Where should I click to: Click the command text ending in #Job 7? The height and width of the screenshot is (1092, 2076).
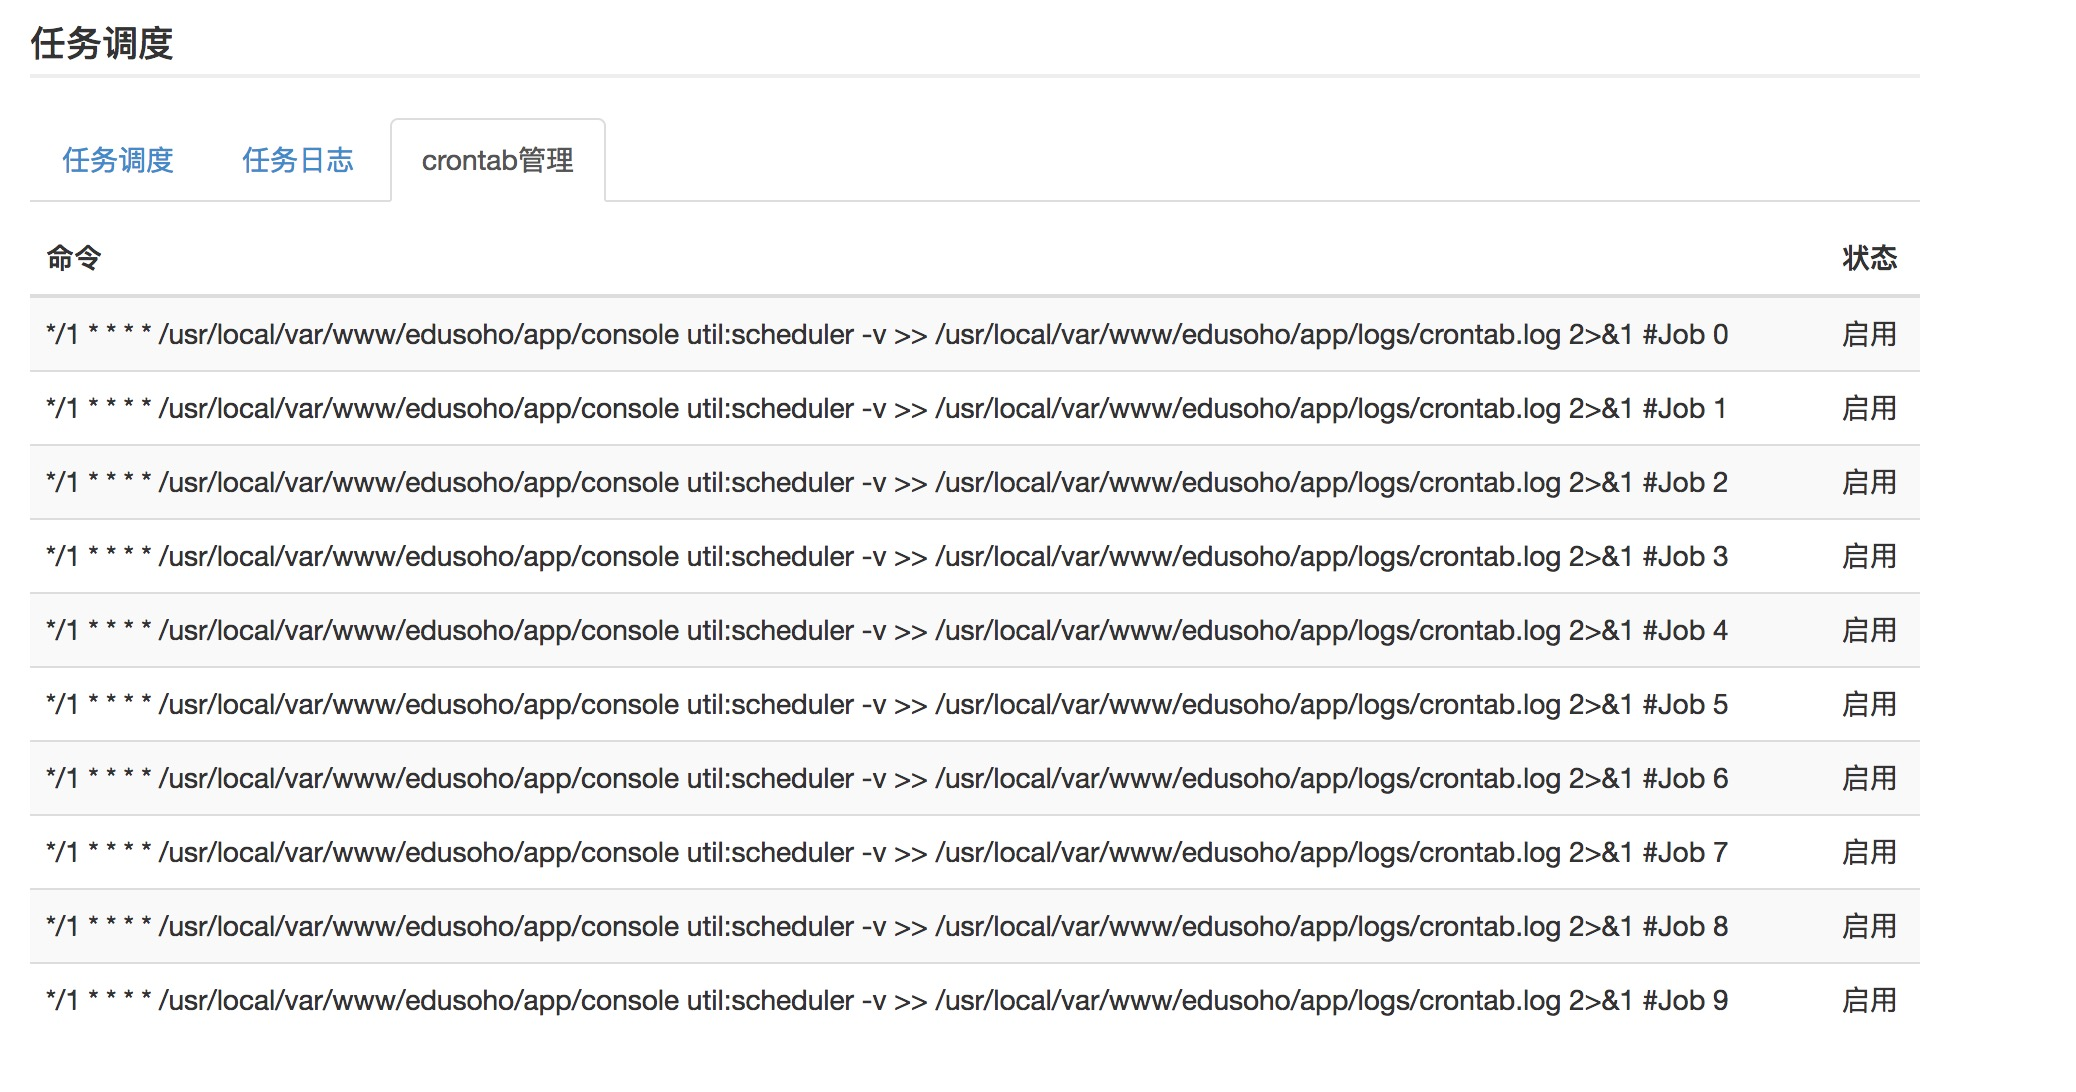(x=887, y=852)
